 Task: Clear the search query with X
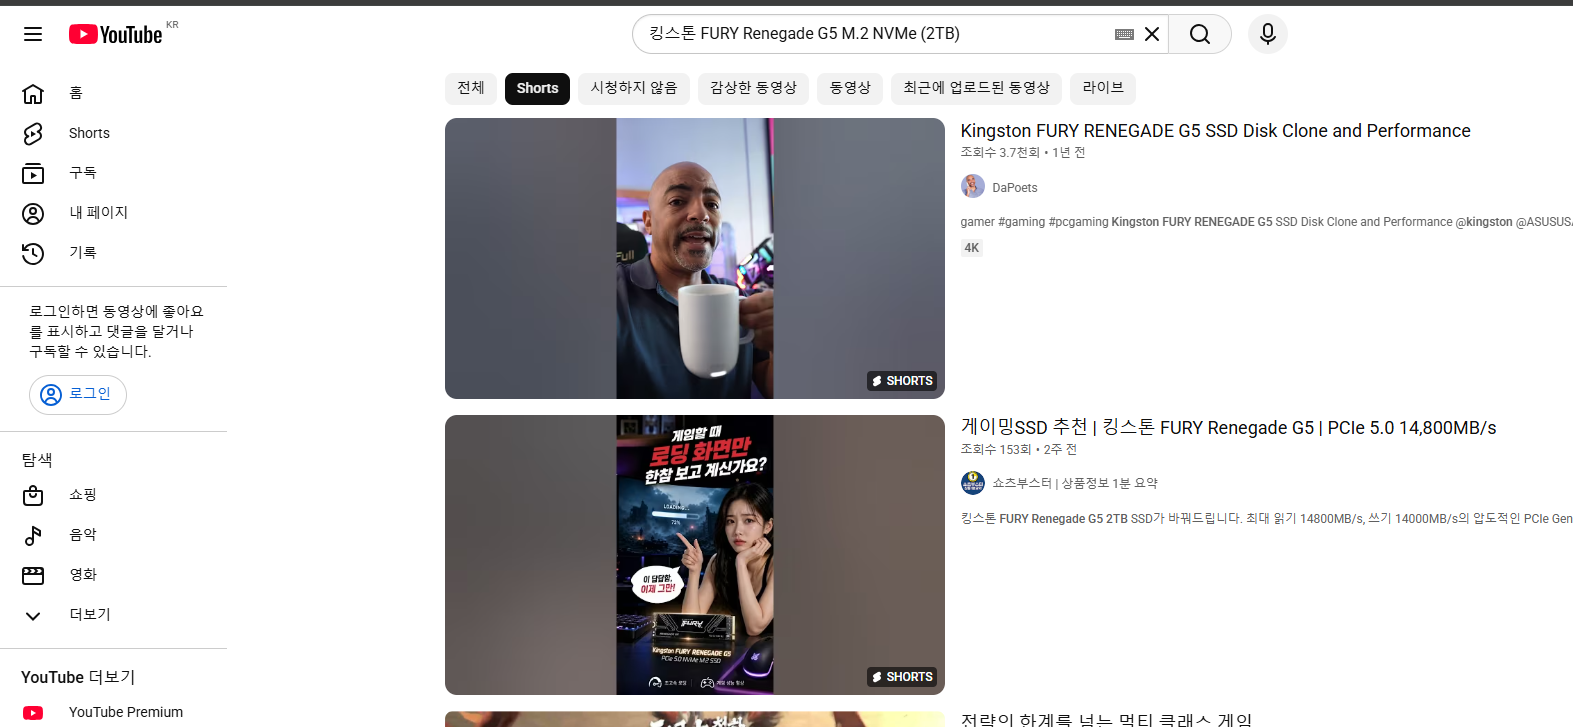[1152, 34]
